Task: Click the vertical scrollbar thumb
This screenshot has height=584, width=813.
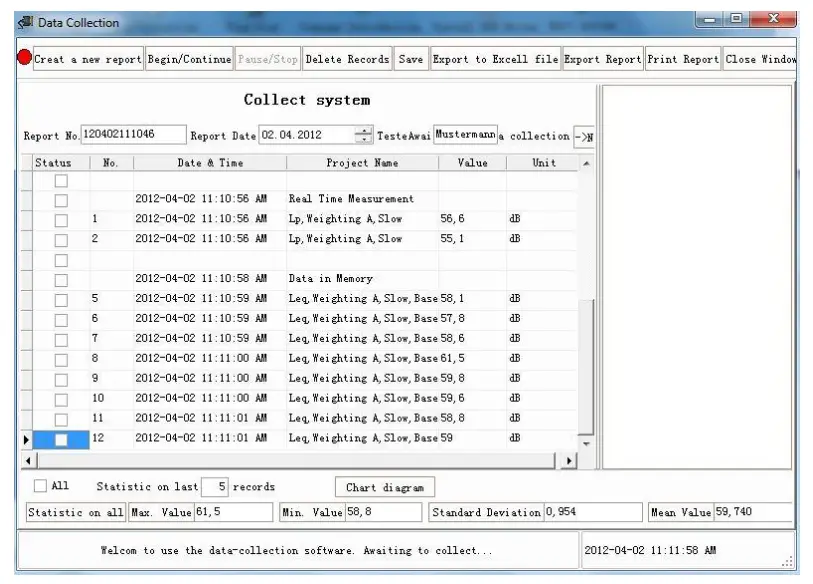Action: coord(586,367)
